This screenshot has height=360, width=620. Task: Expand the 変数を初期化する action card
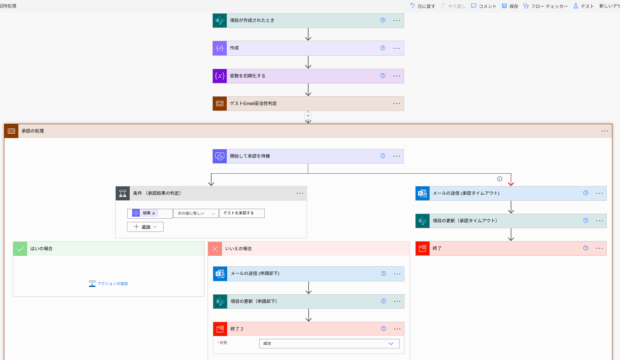(x=308, y=76)
